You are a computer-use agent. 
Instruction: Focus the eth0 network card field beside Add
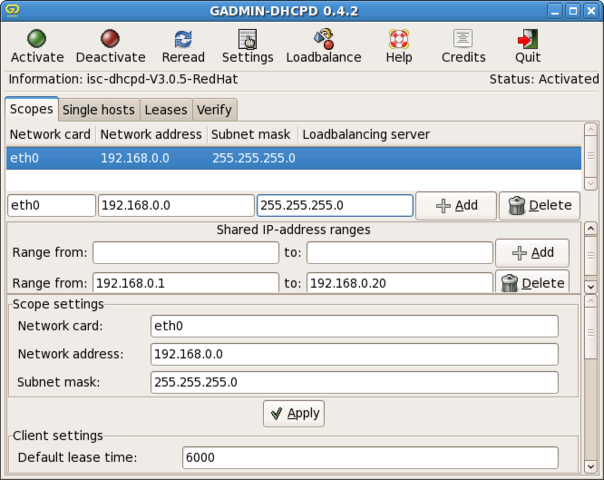(x=51, y=205)
